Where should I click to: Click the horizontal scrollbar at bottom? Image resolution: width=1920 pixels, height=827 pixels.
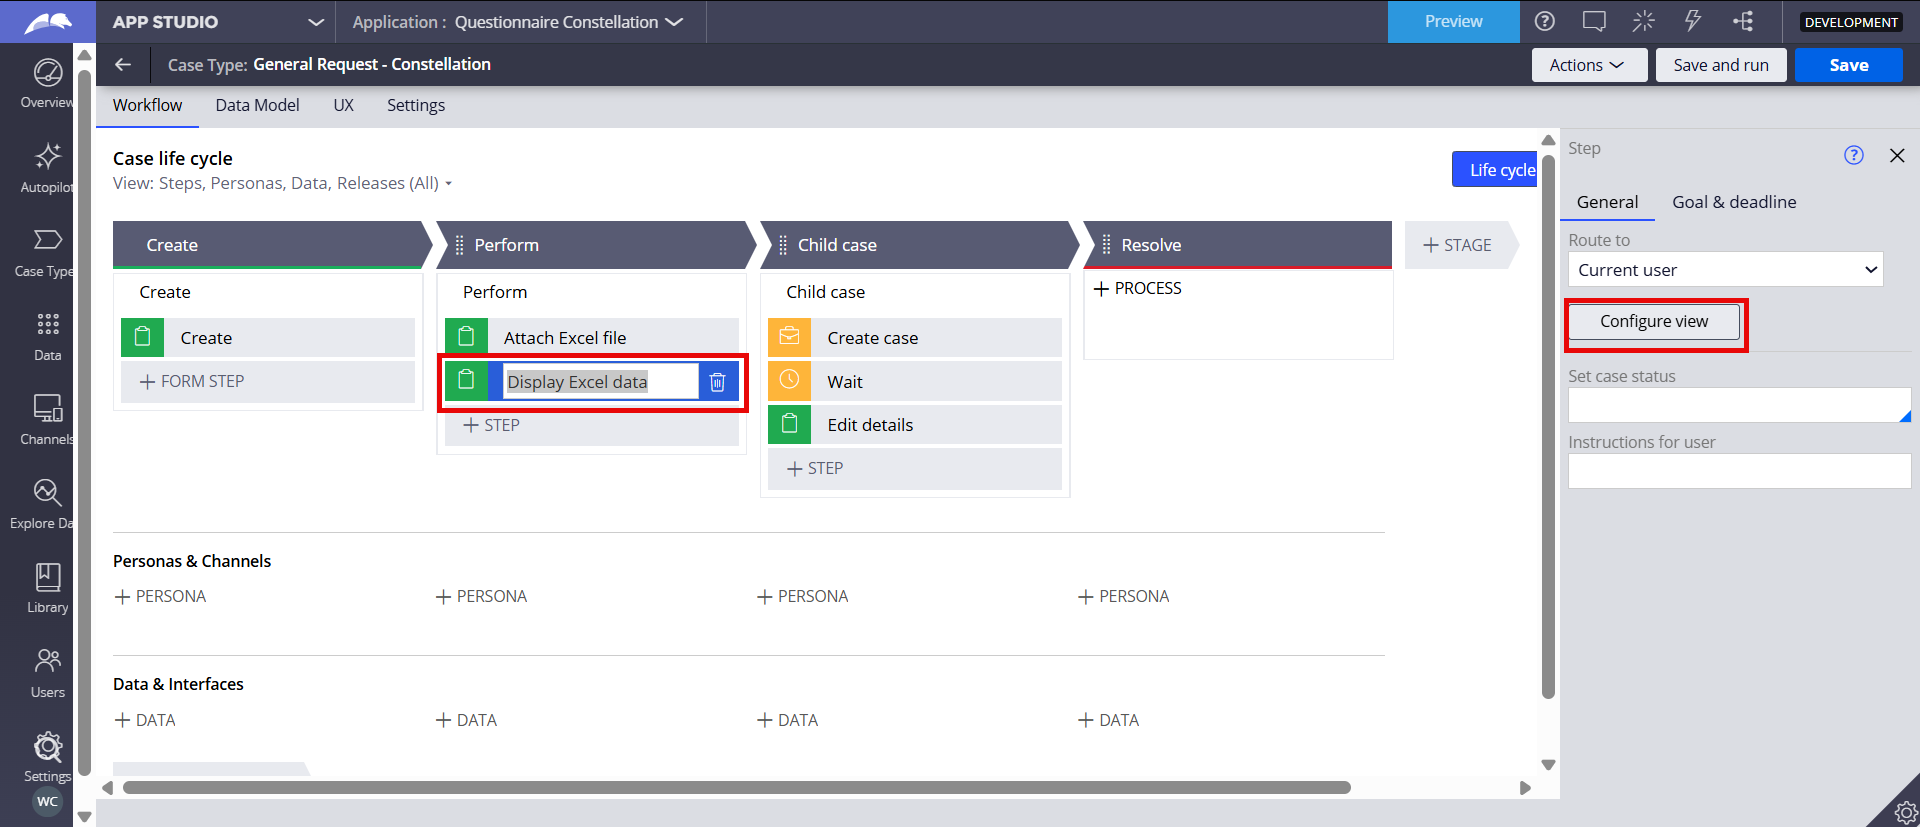pyautogui.click(x=736, y=788)
